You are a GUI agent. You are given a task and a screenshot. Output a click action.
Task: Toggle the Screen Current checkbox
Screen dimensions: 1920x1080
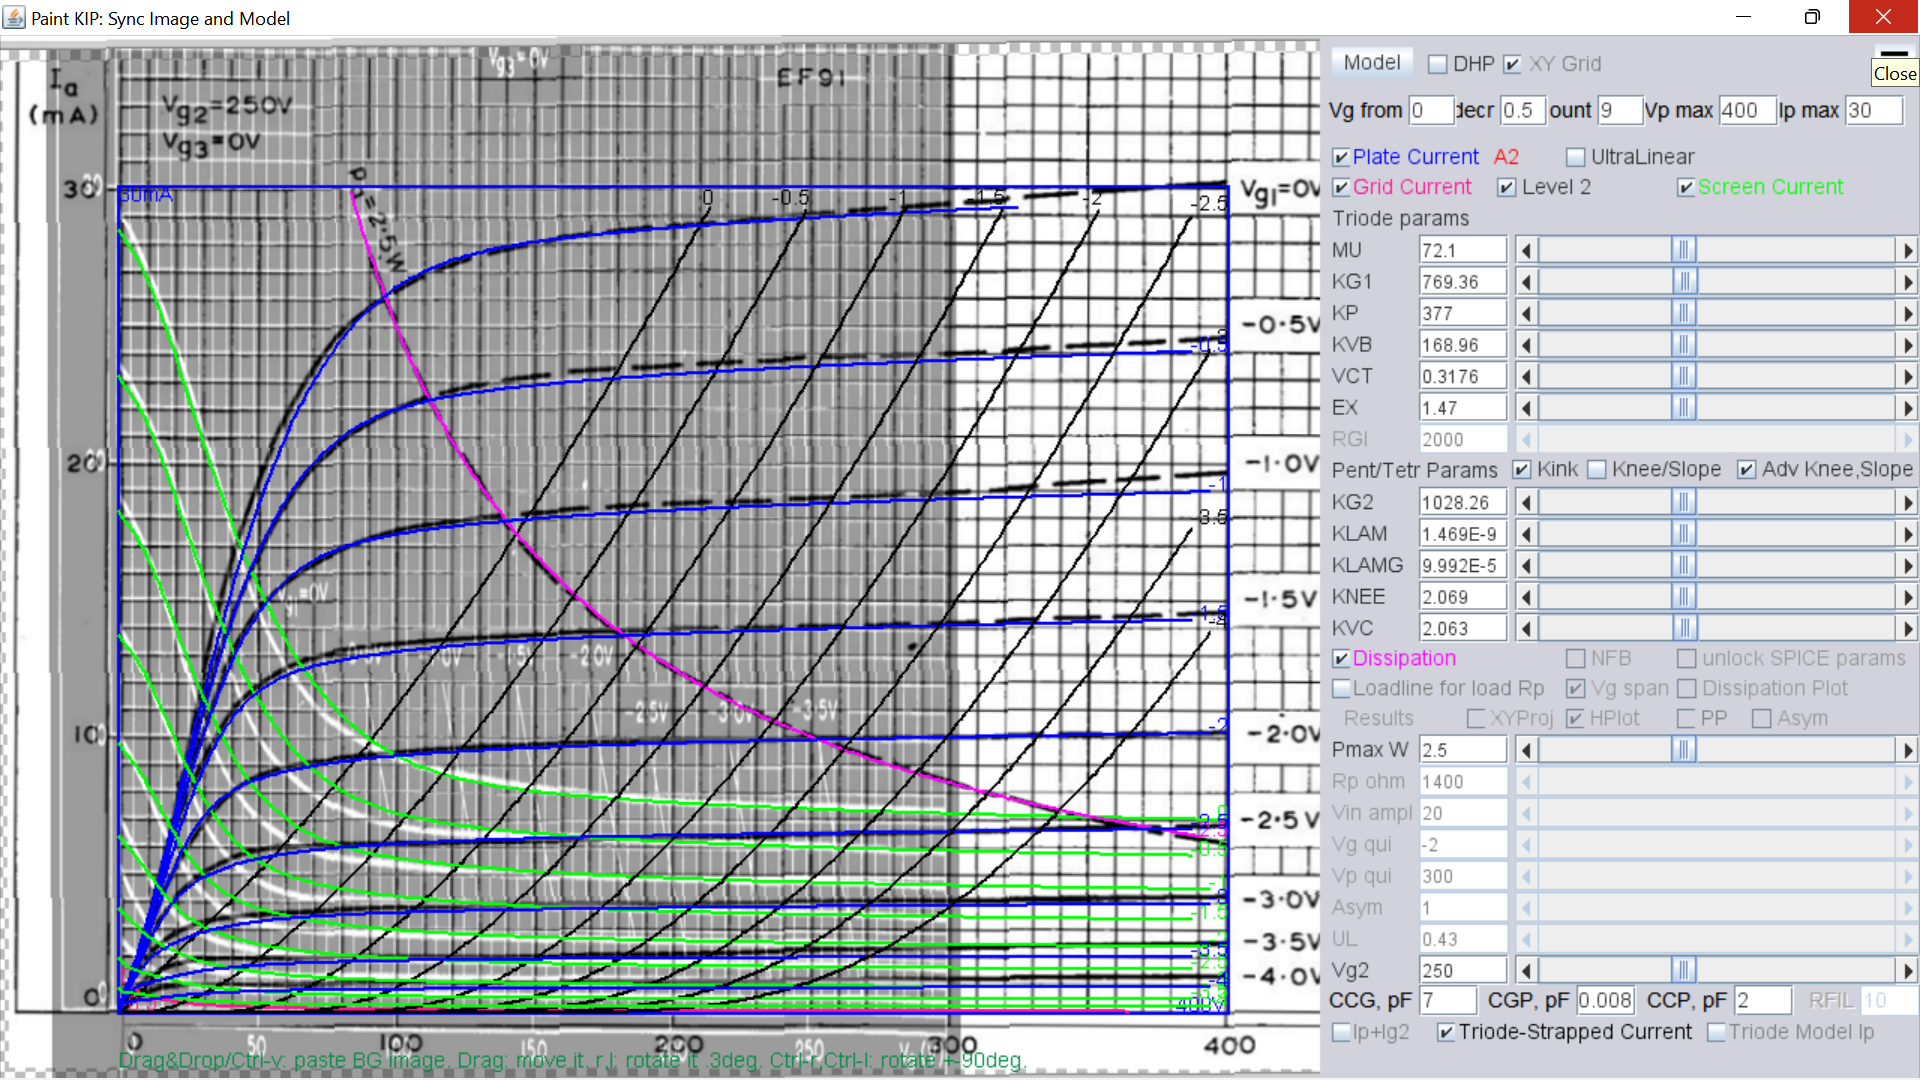(x=1686, y=187)
